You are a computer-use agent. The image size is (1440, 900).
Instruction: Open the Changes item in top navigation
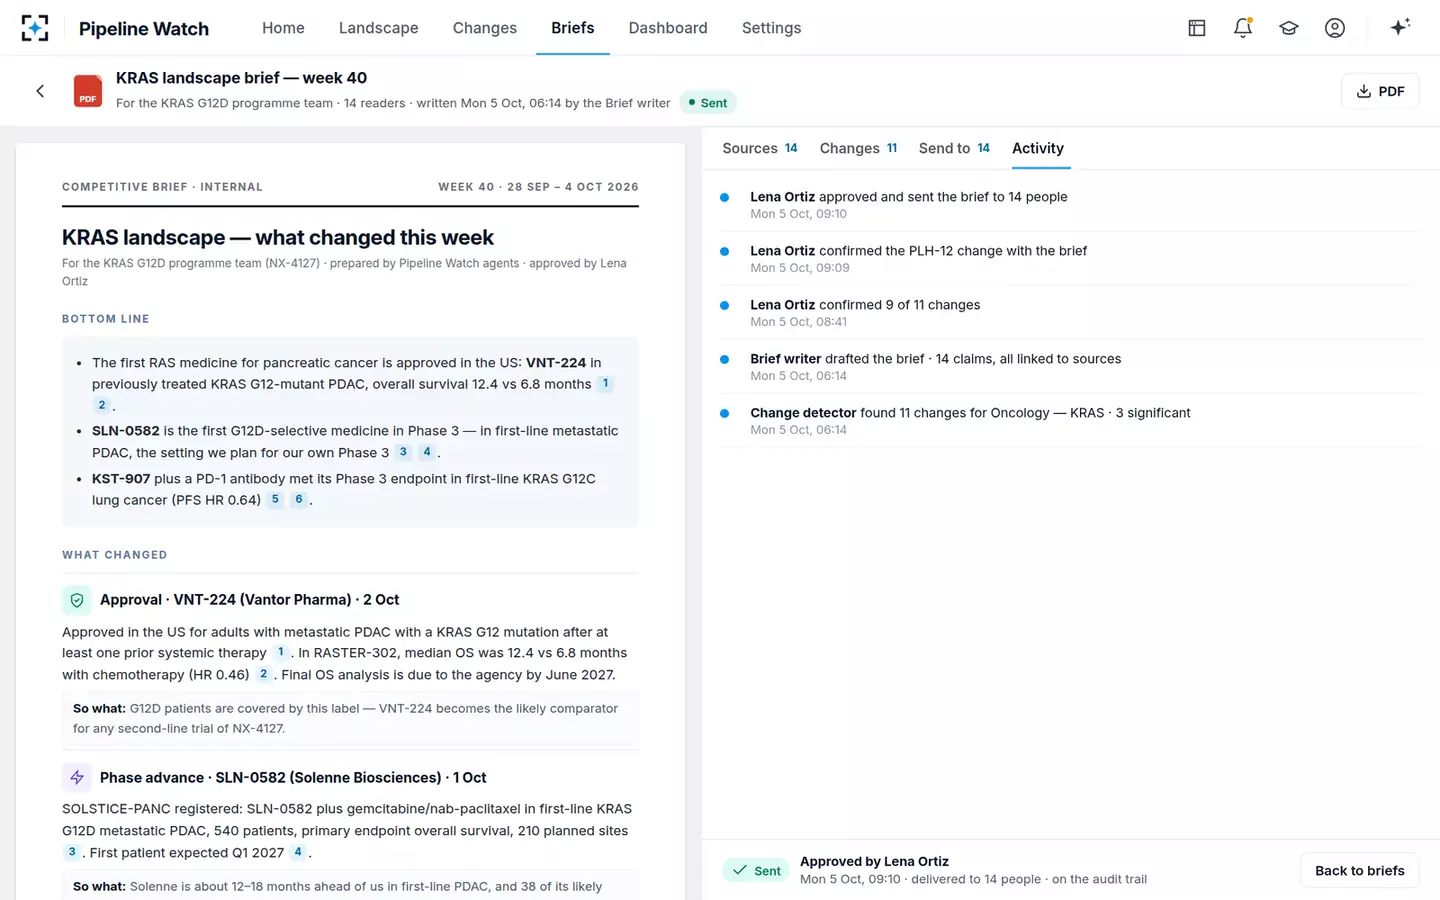pos(485,28)
